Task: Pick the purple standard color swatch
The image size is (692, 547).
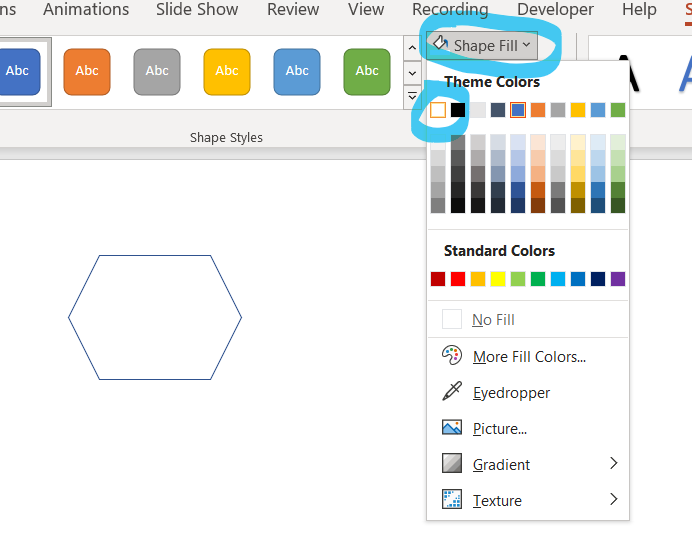Action: point(618,279)
